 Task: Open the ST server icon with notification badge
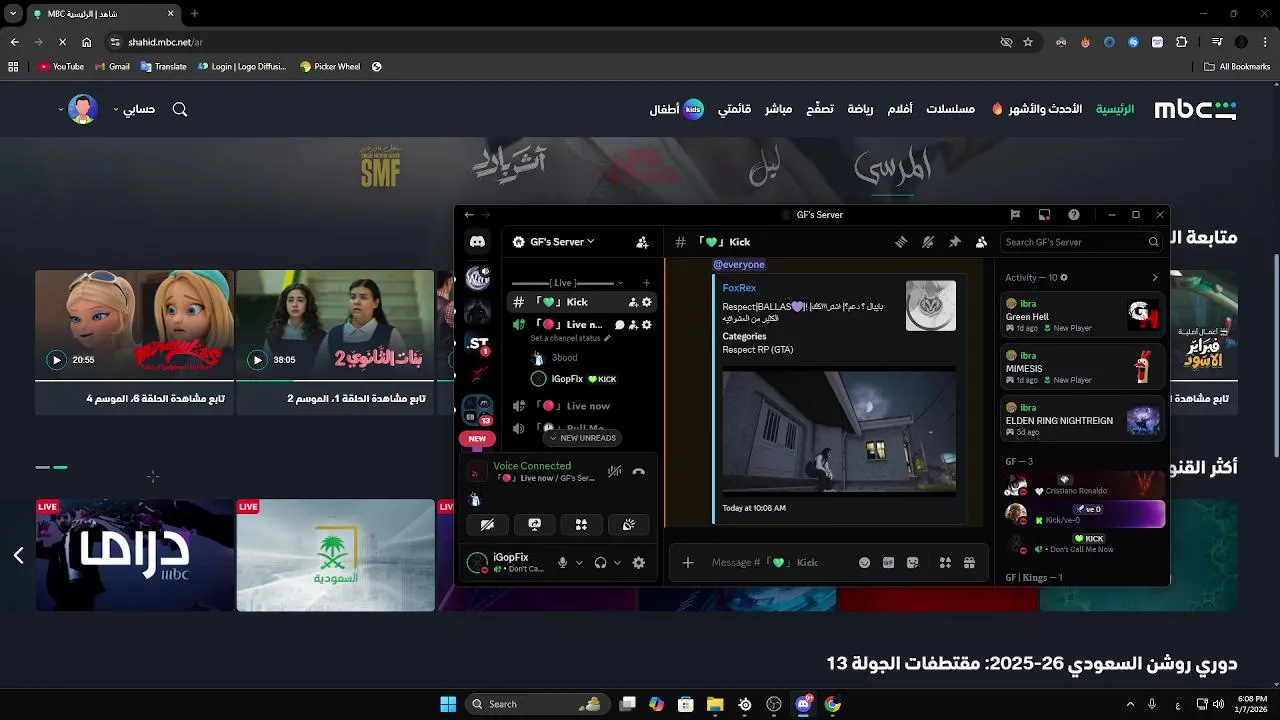[478, 343]
